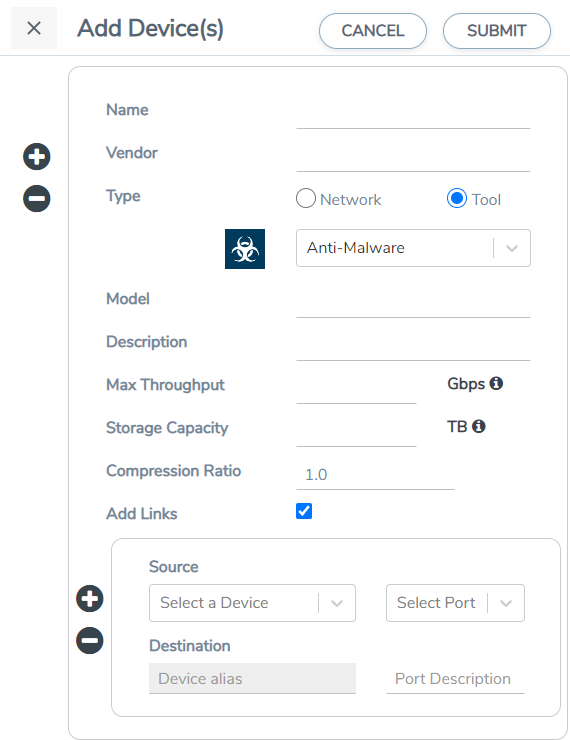Open the Anti-Malware tool type dropdown

pos(413,248)
